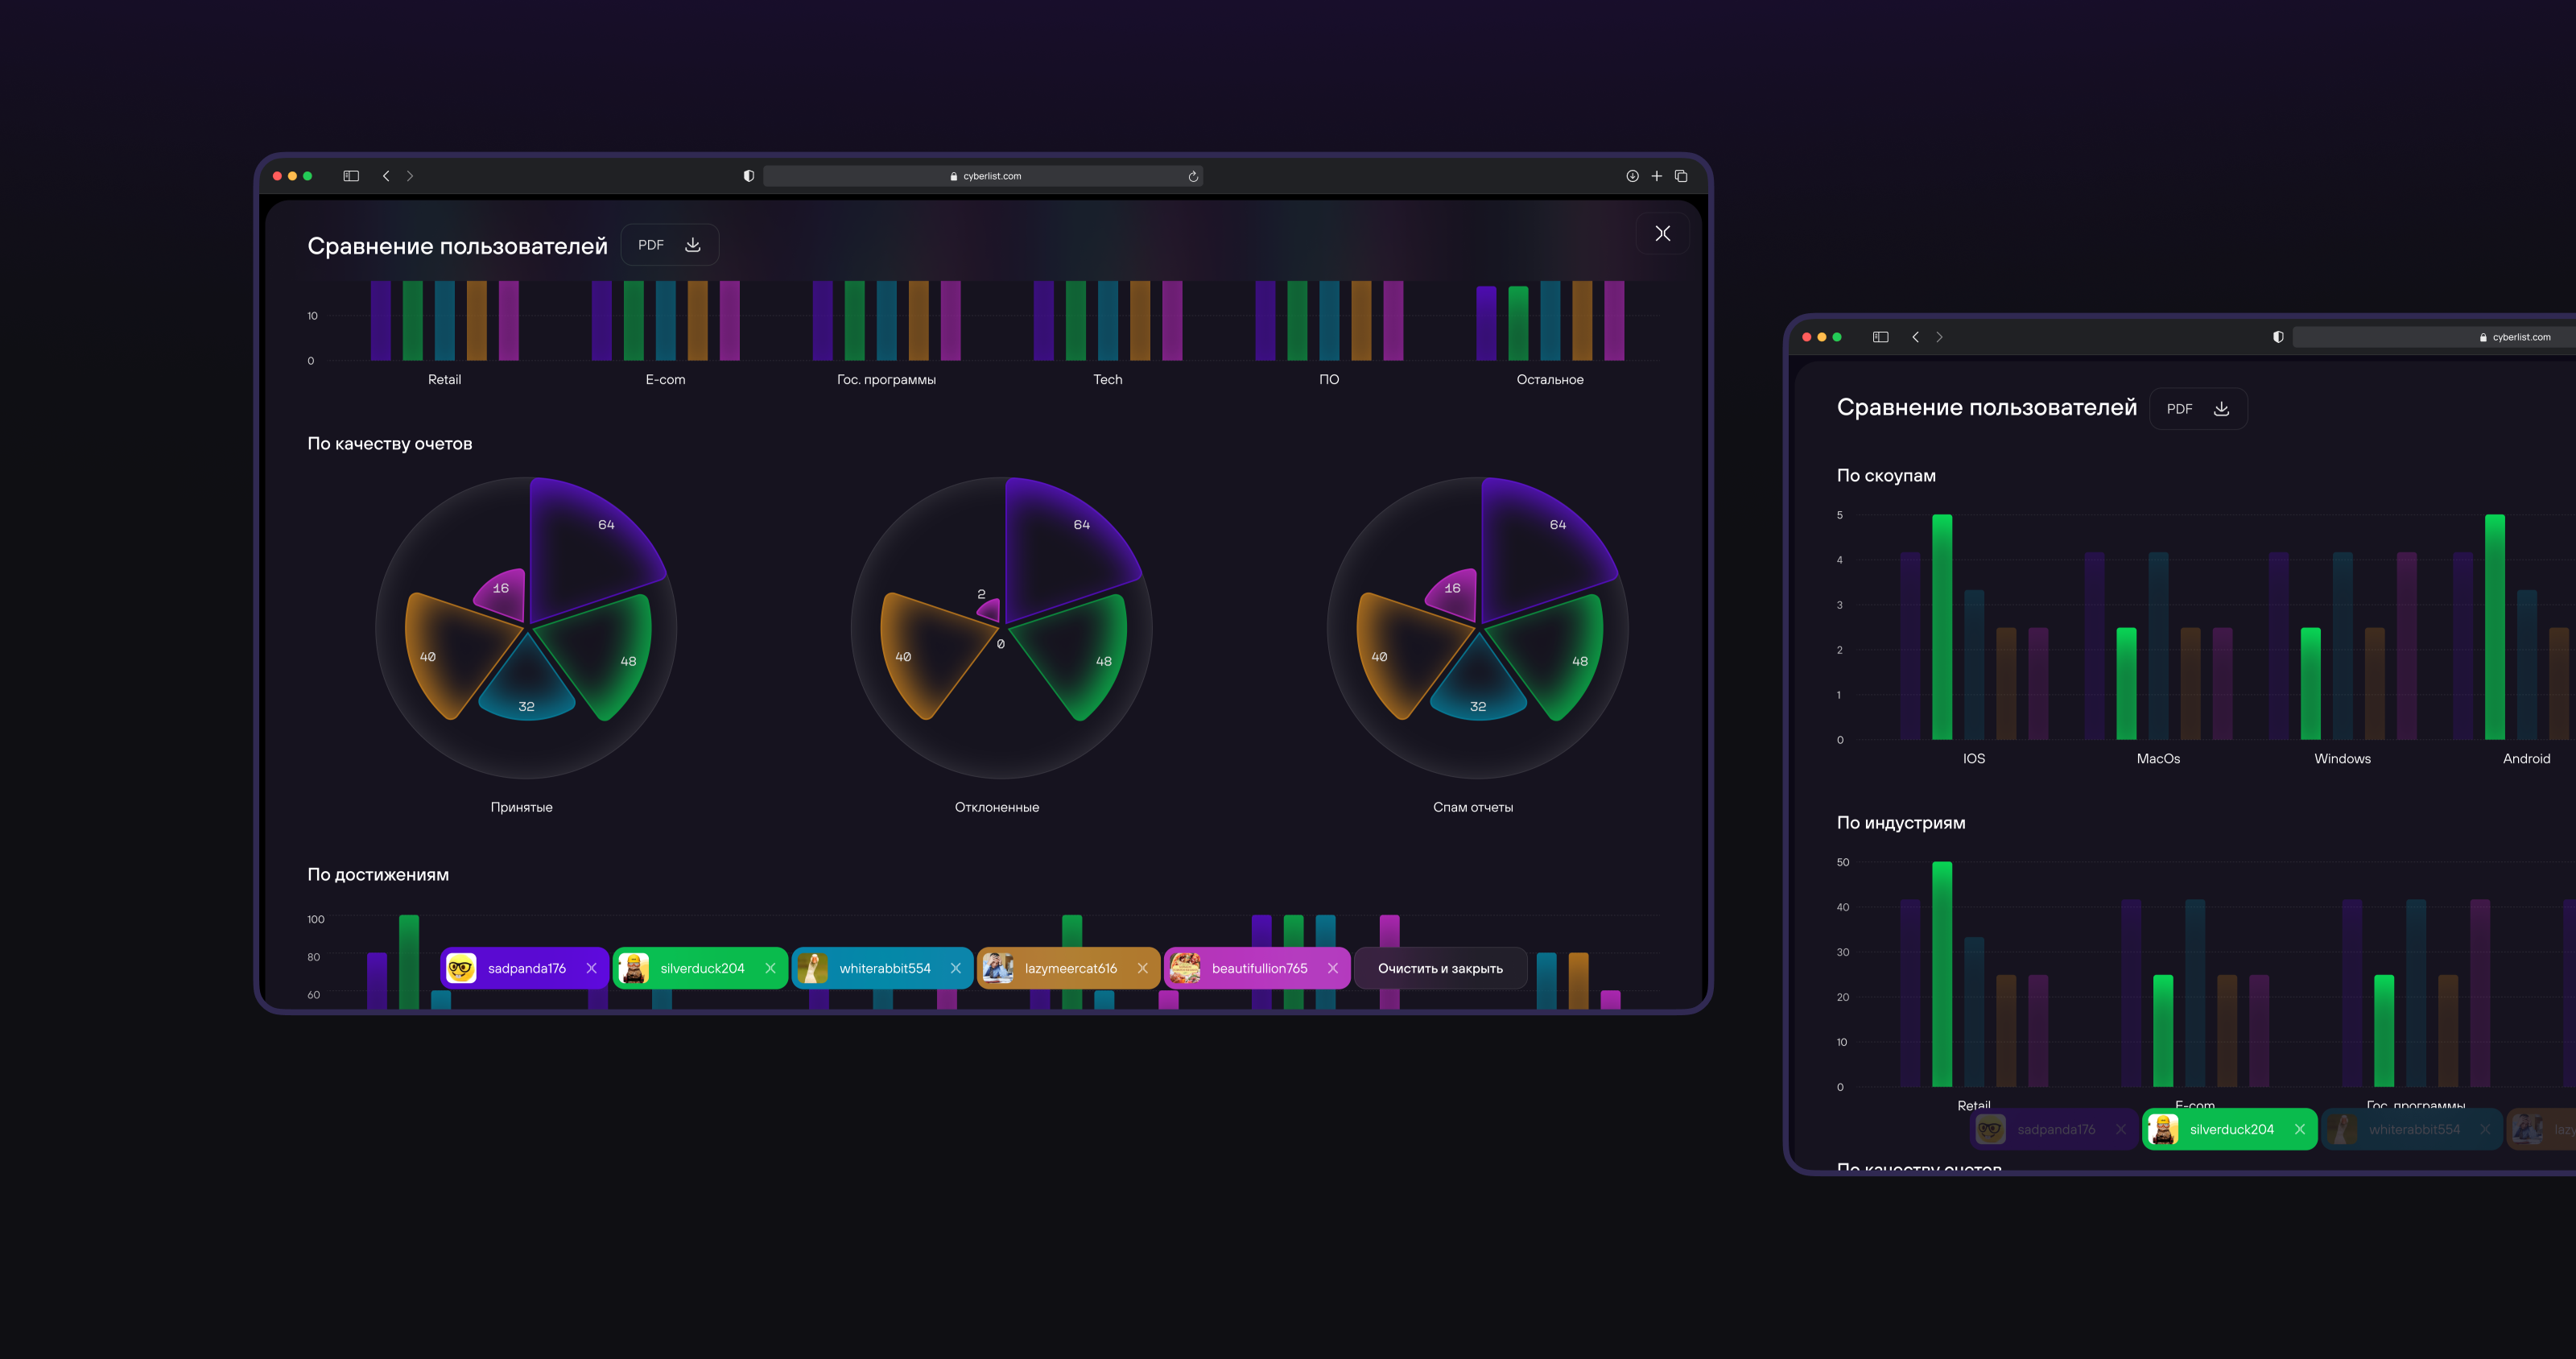Show tab overview icon in browser
Screen dimensions: 2576x1359
[1681, 176]
